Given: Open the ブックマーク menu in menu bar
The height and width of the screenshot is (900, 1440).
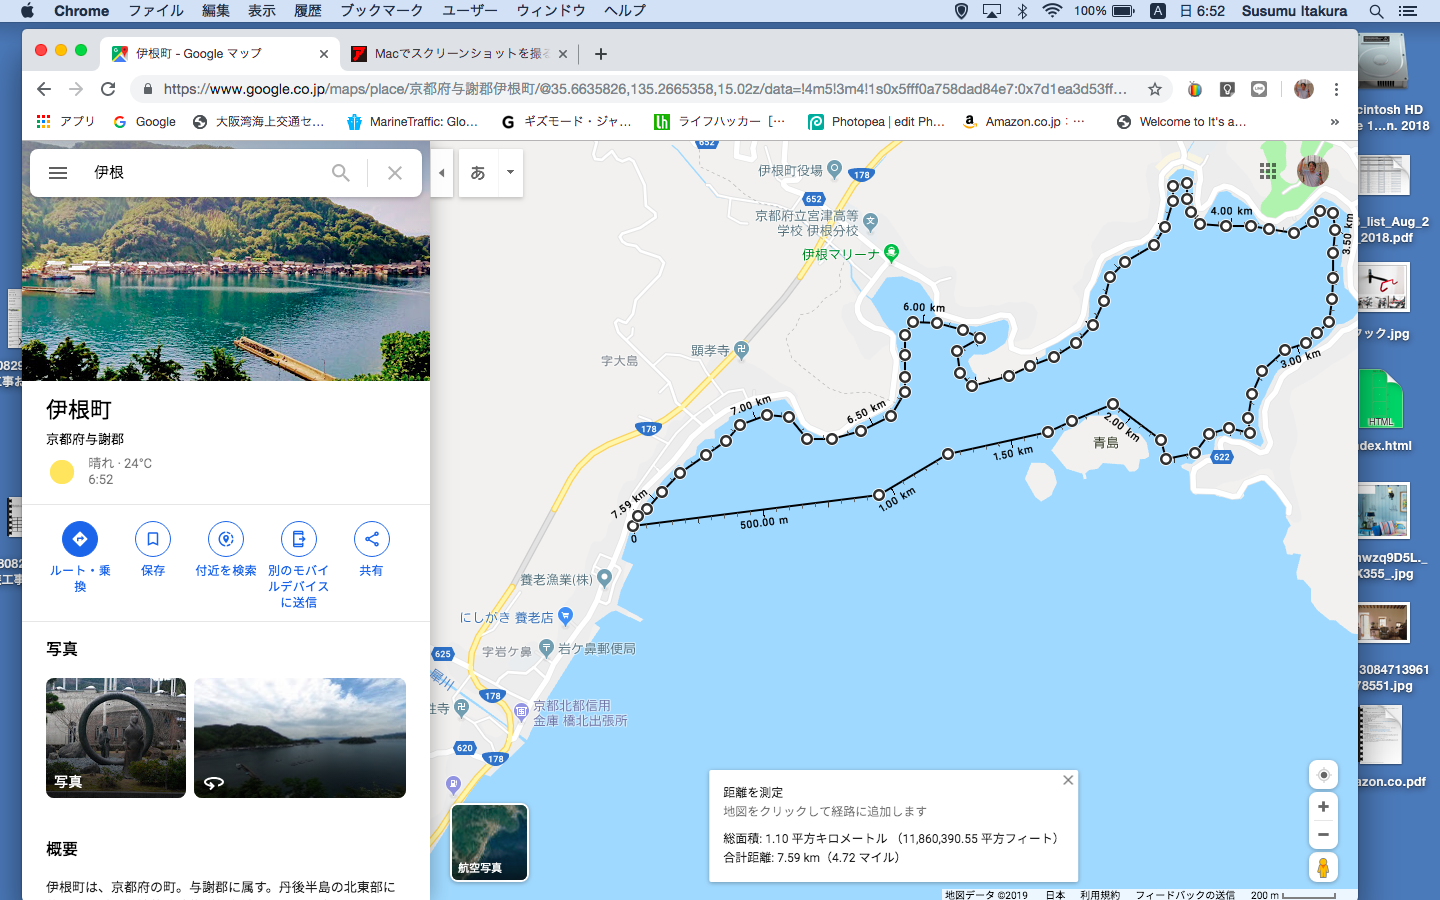Looking at the screenshot, I should 381,11.
